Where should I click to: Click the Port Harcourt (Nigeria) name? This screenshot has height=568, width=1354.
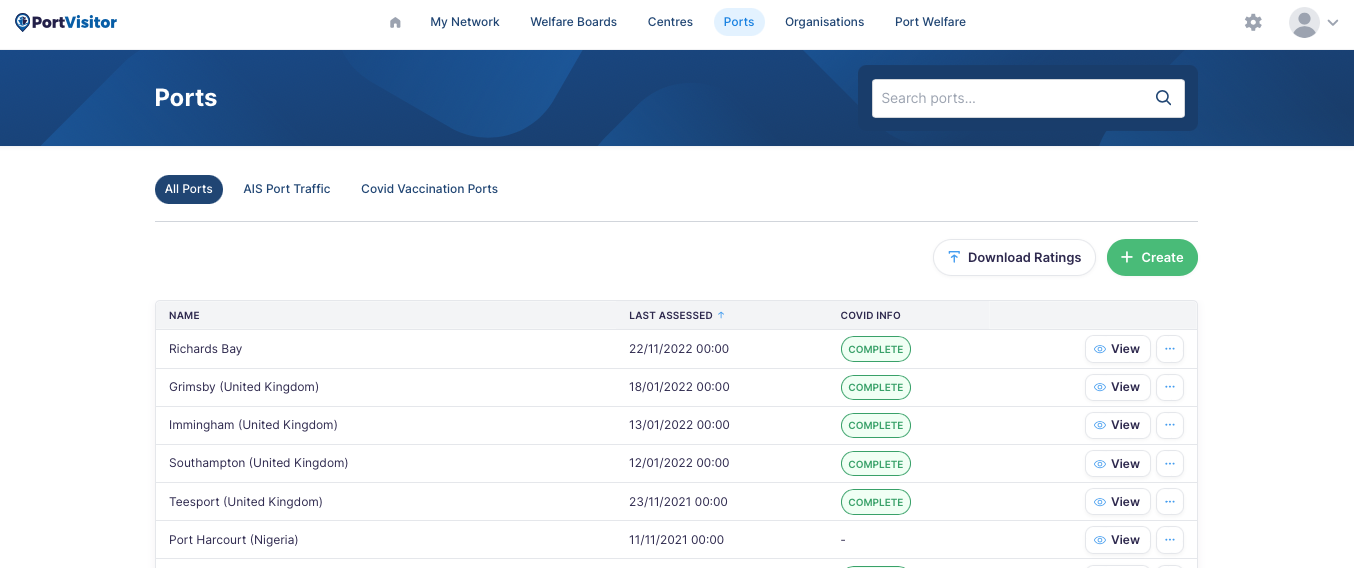[234, 540]
